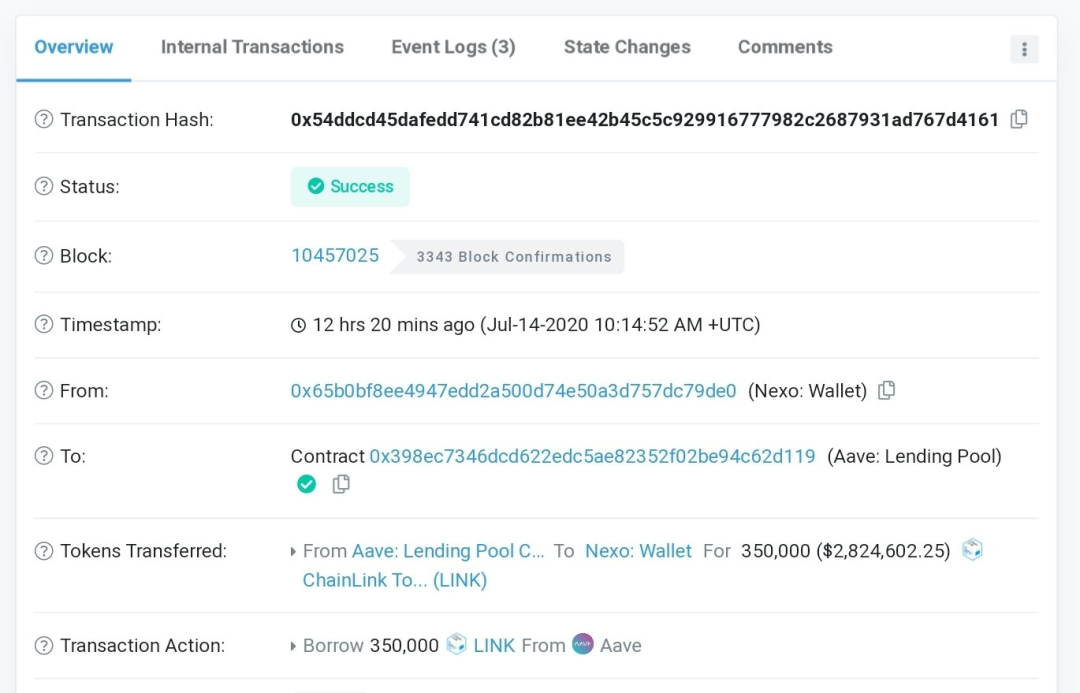Copy the From address with its copy icon
The height and width of the screenshot is (693, 1080).
pos(886,390)
